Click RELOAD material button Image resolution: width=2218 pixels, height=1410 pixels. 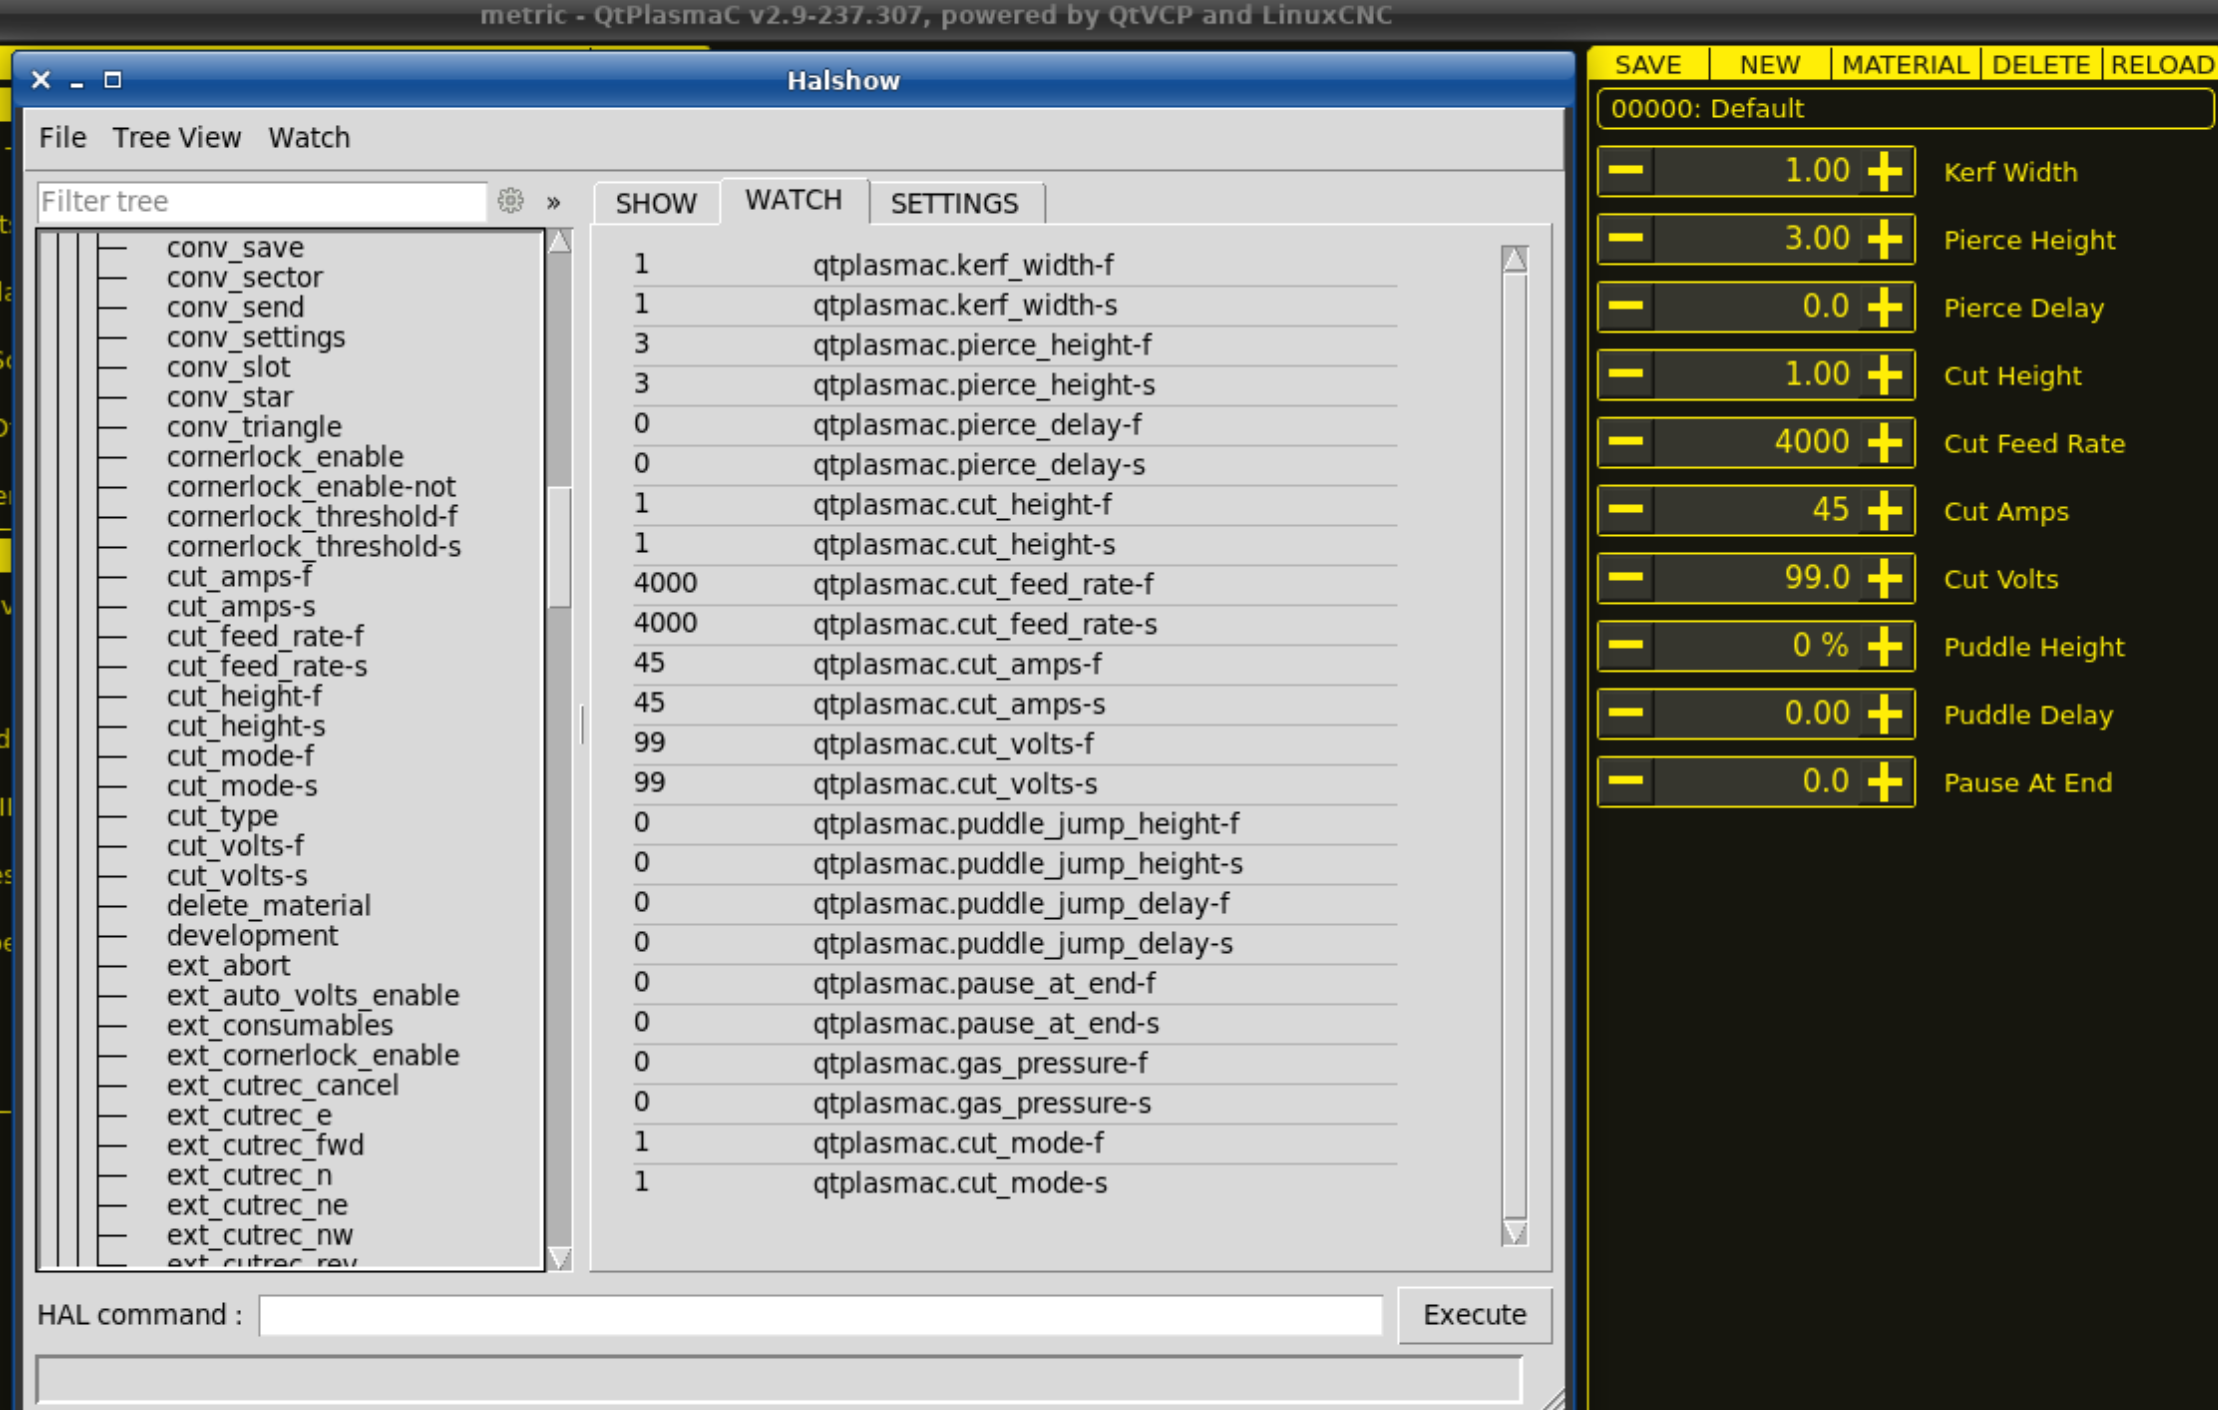pos(2161,64)
